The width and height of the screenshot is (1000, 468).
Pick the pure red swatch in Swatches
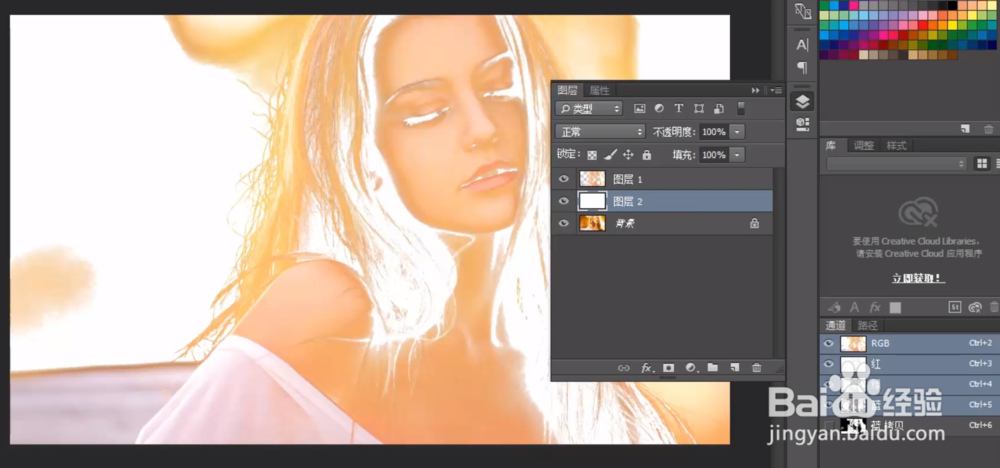click(923, 26)
